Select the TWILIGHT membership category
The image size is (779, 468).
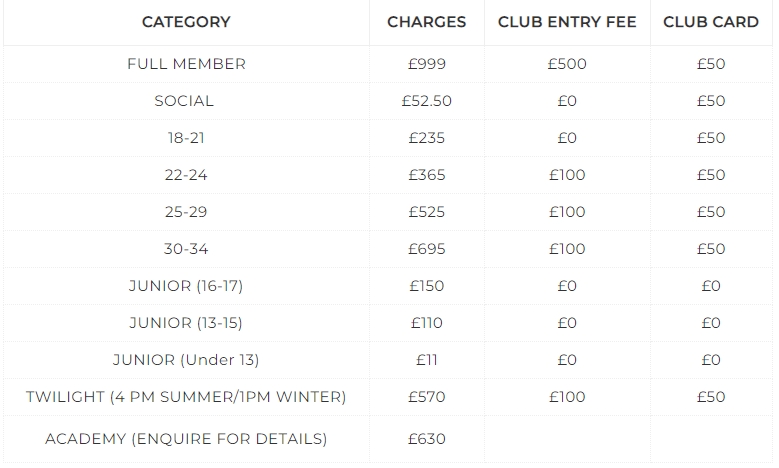pos(186,397)
